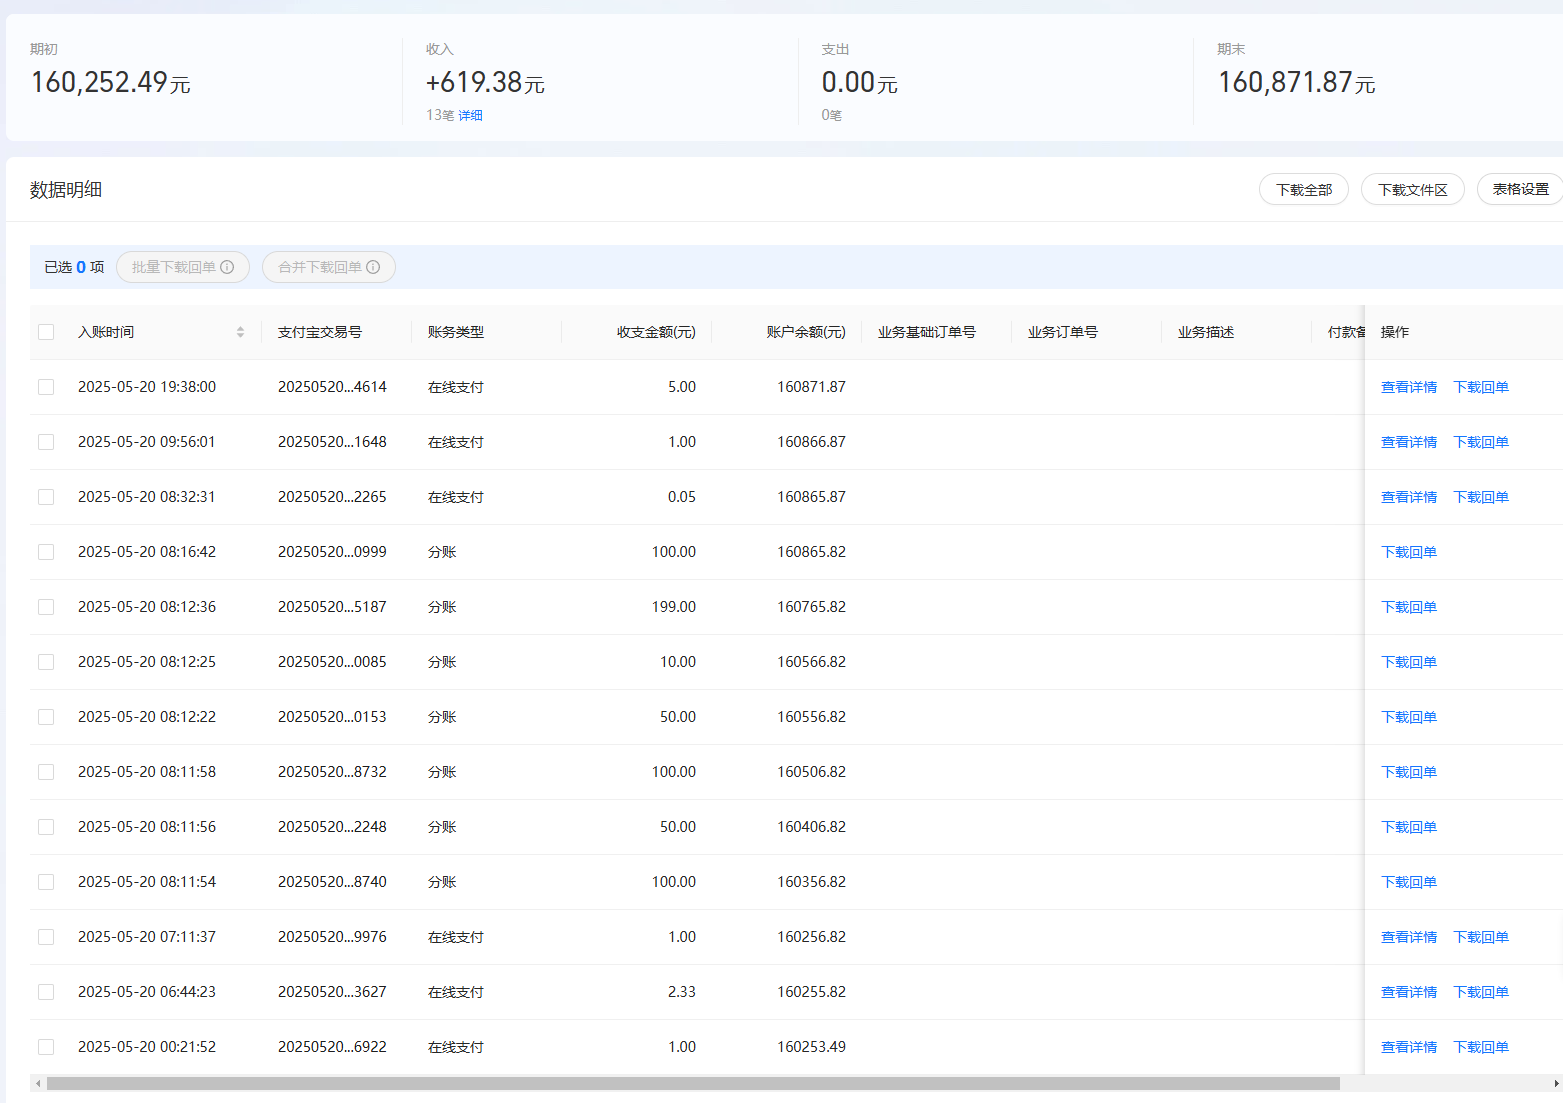Screen dimensions: 1563x1103
Task: Check the row for 2025-05-20 00:21:52
Action: pyautogui.click(x=46, y=1047)
